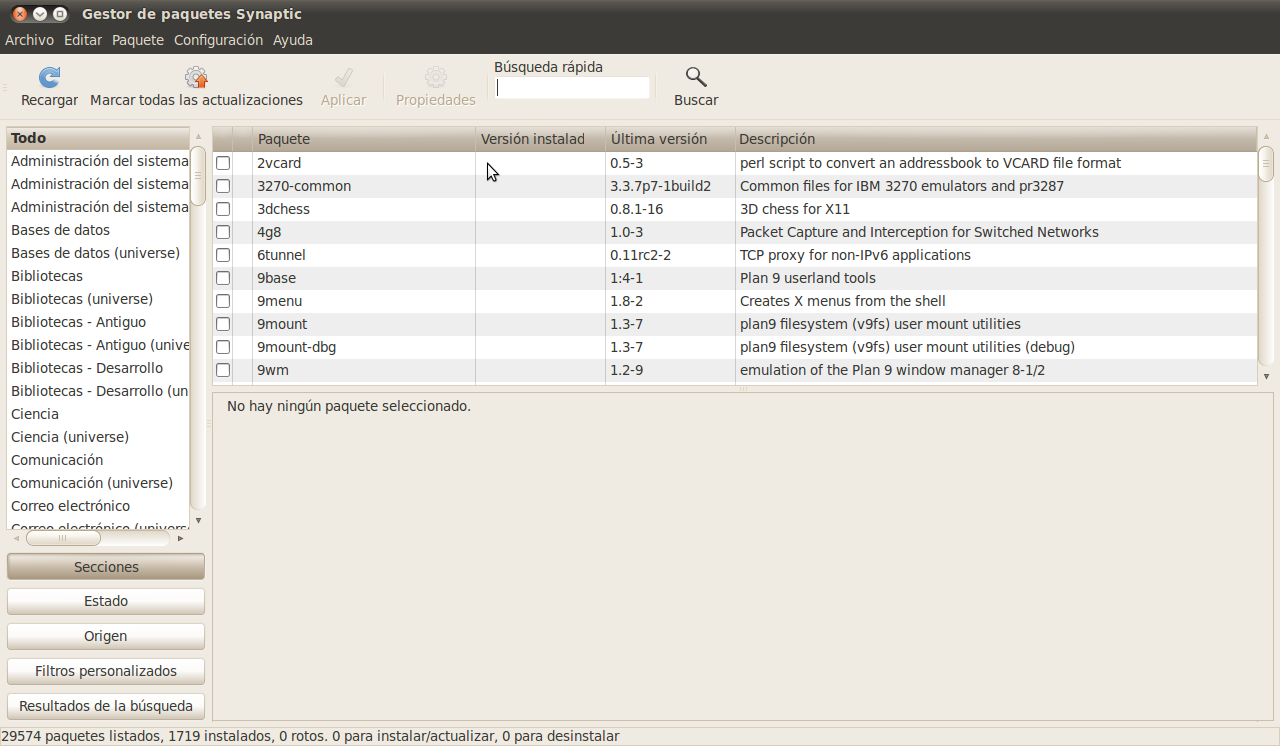Select Correo electrónico section

click(98, 506)
